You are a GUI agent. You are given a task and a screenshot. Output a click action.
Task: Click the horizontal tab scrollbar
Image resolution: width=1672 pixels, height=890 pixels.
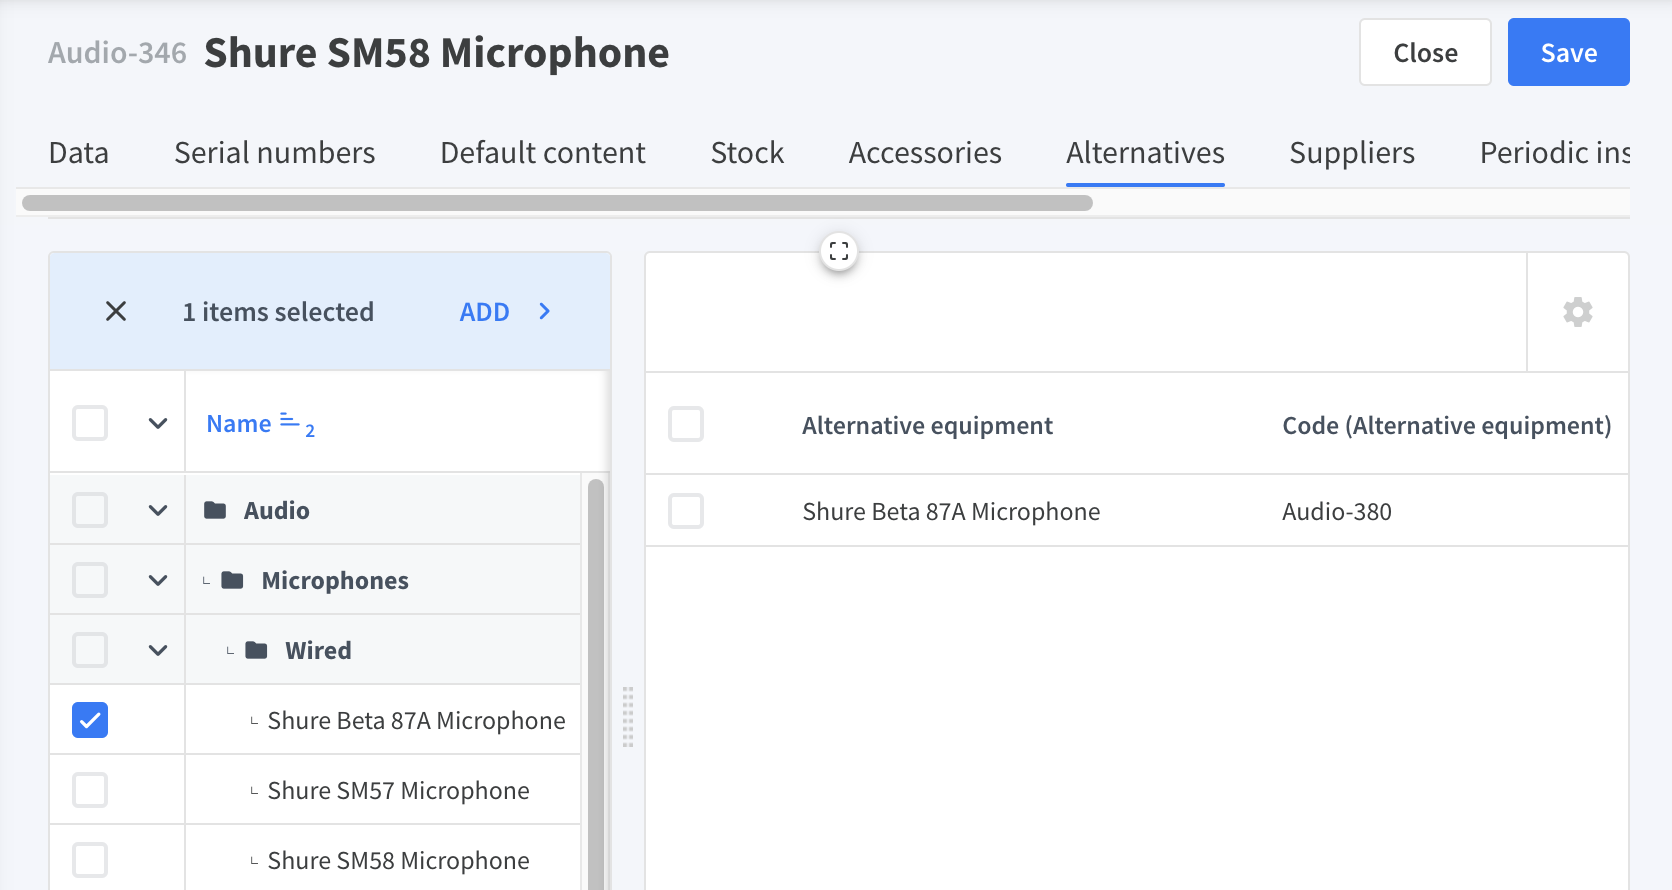pos(557,203)
